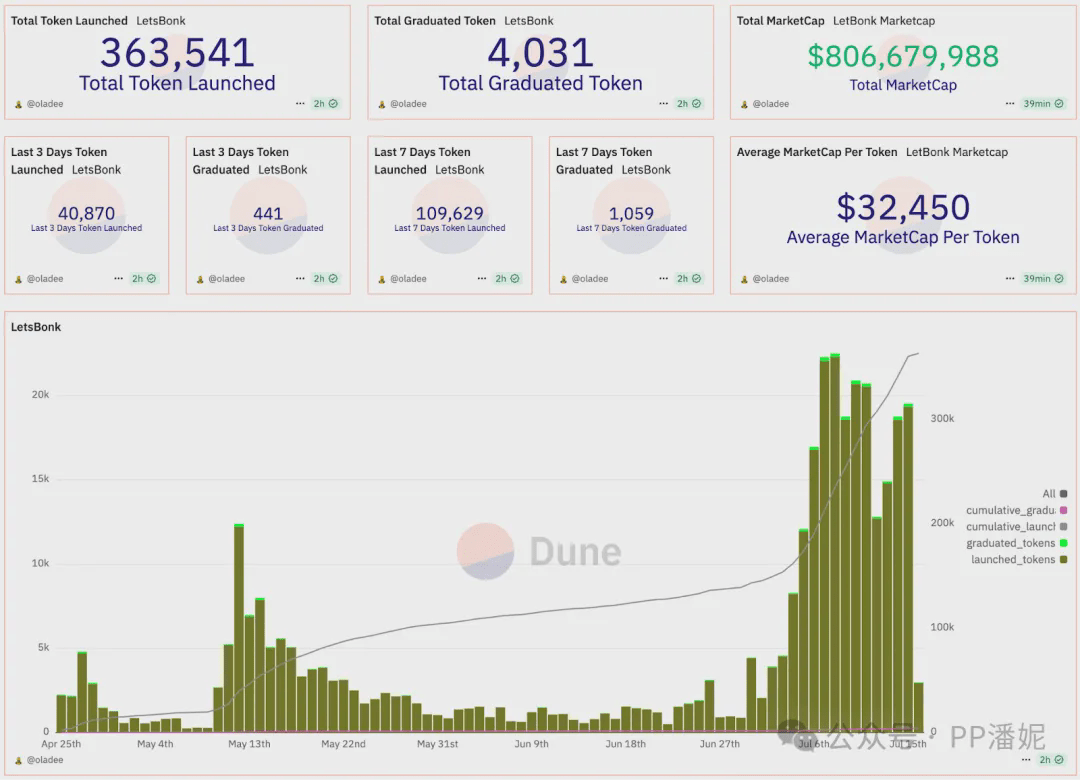
Task: Open options menu on Average MarketCap Per Token
Action: tap(1010, 278)
